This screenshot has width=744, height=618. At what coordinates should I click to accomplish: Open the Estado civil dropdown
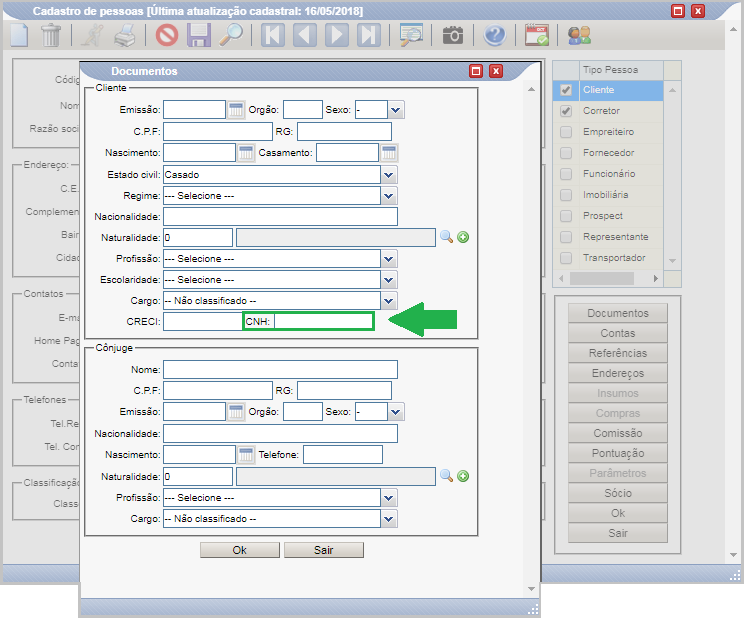389,175
